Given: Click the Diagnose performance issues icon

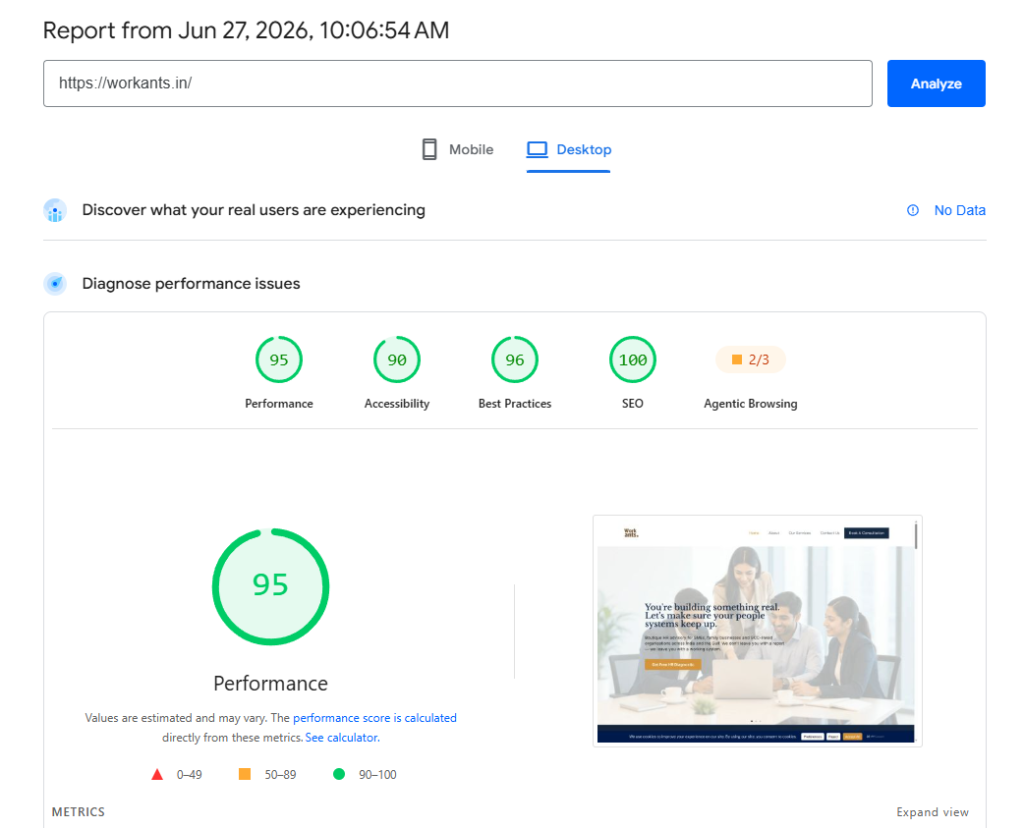Looking at the screenshot, I should 55,283.
